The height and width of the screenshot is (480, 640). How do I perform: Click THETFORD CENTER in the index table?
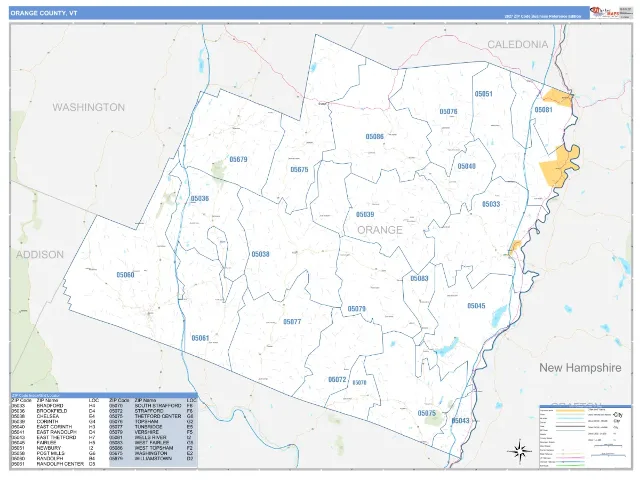click(x=158, y=416)
